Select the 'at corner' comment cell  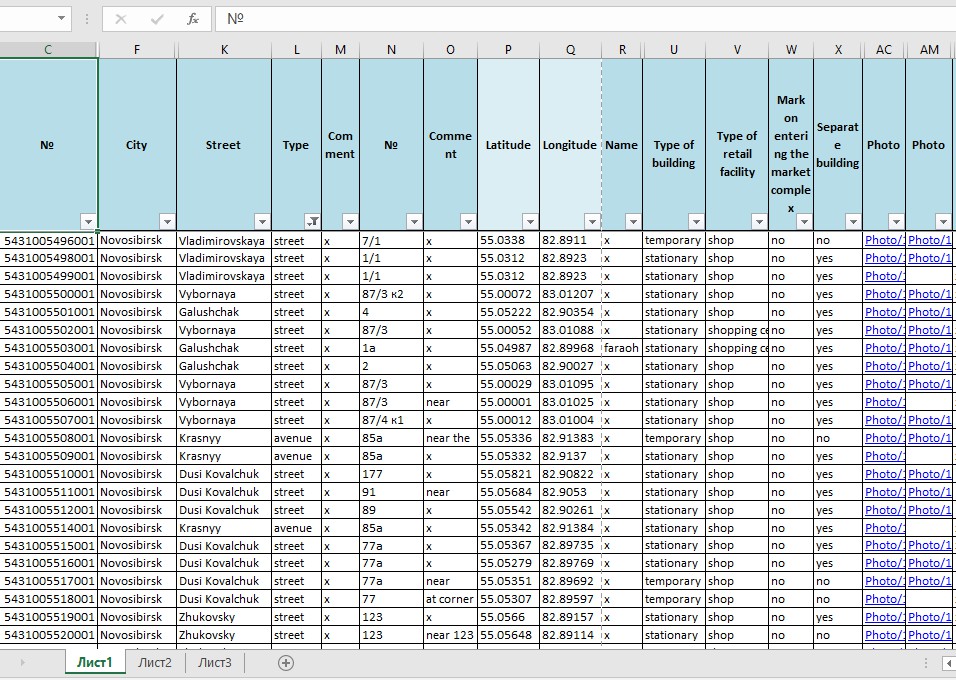tap(450, 599)
